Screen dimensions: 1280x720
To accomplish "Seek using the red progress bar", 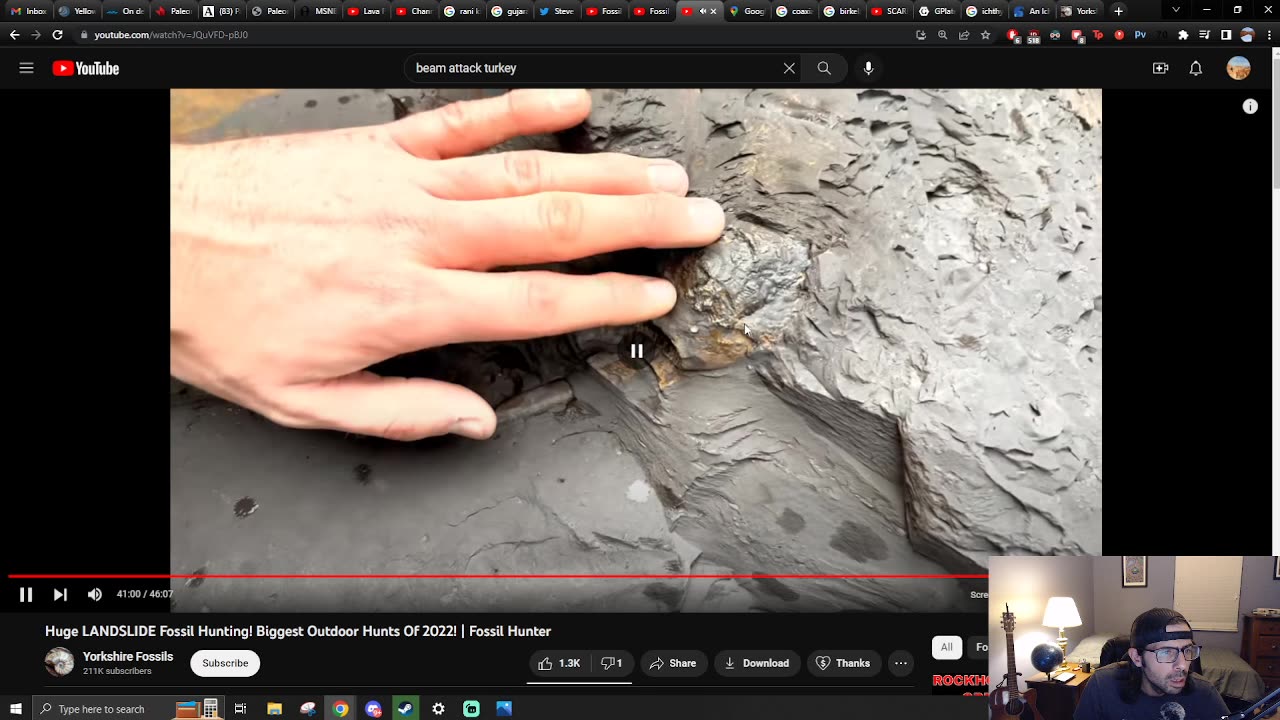I will pos(500,576).
